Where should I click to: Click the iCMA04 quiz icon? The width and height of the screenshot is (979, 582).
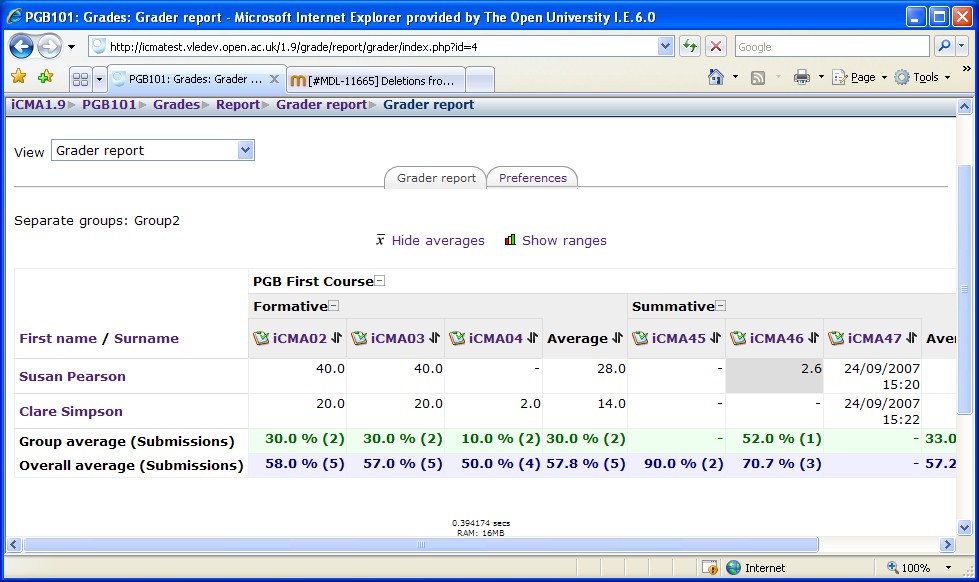pos(456,338)
